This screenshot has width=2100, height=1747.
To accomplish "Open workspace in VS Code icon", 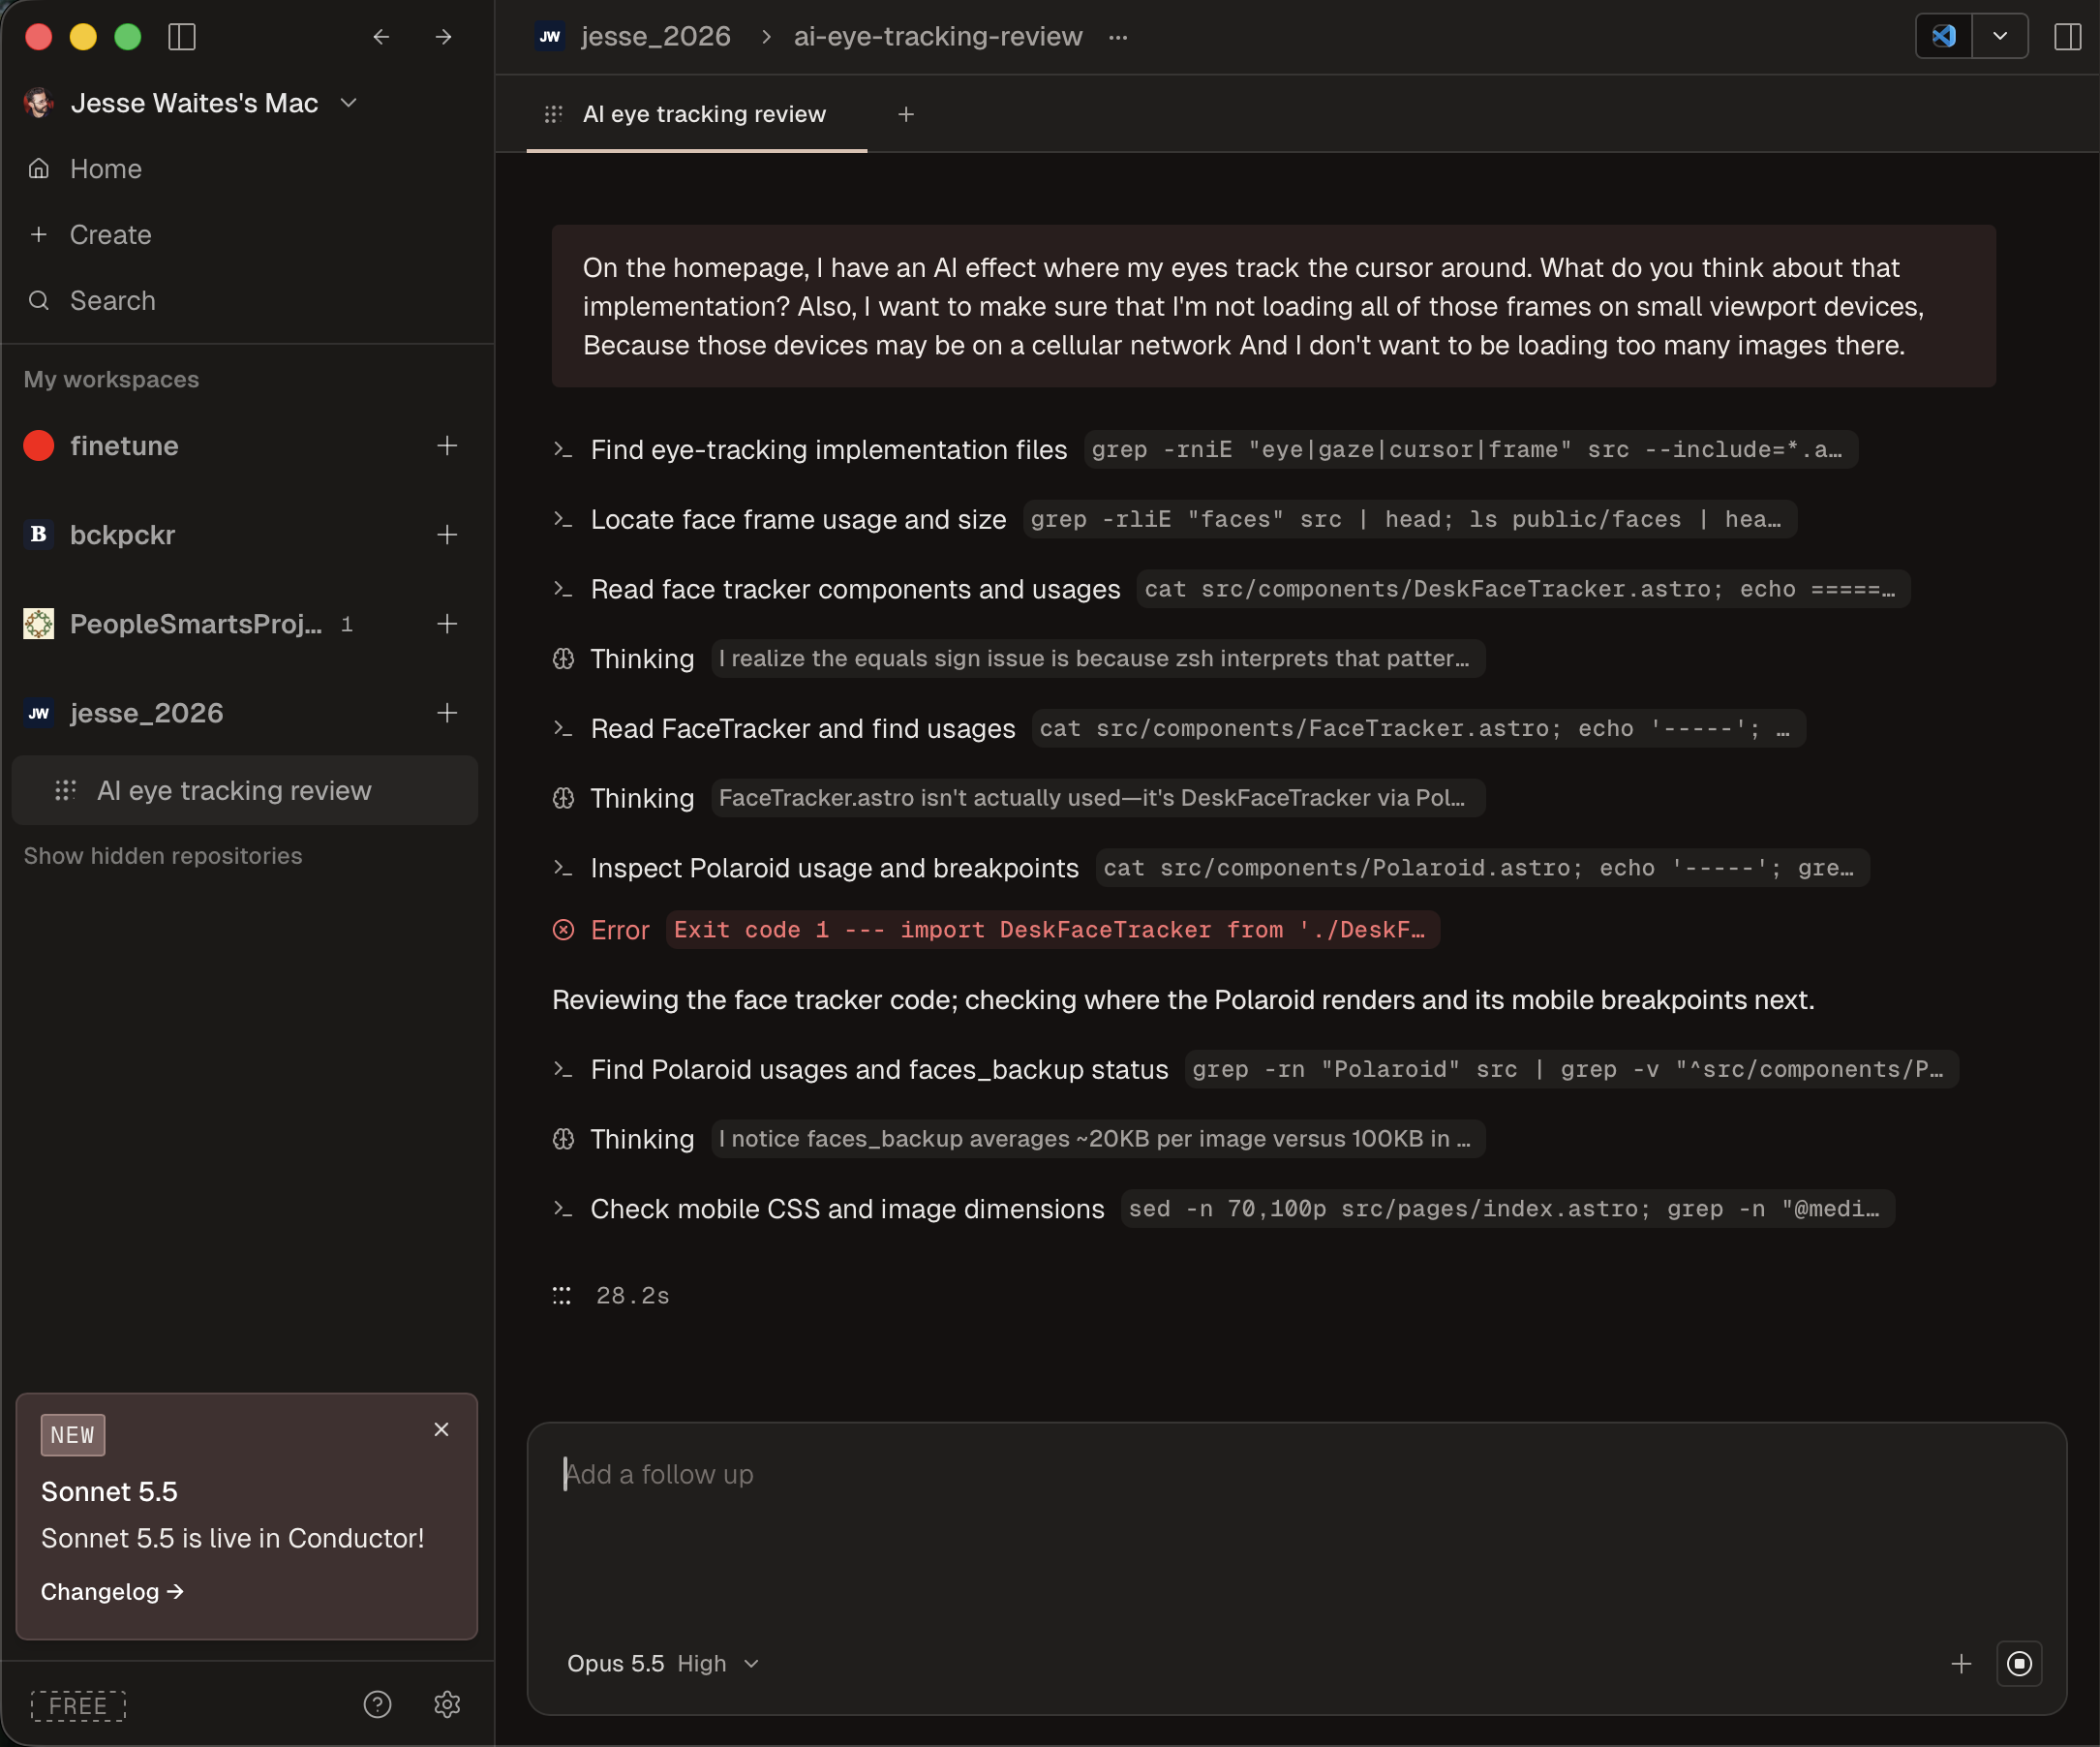I will pos(1943,37).
